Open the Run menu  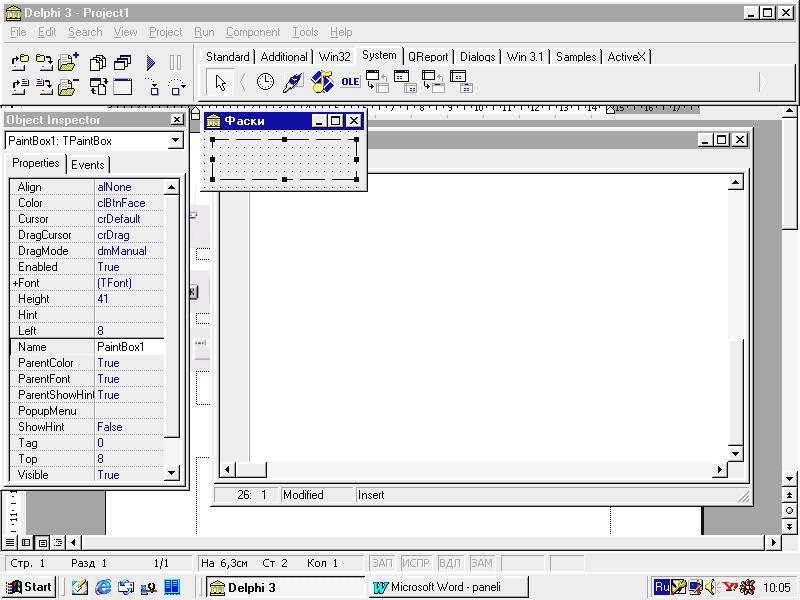(204, 32)
